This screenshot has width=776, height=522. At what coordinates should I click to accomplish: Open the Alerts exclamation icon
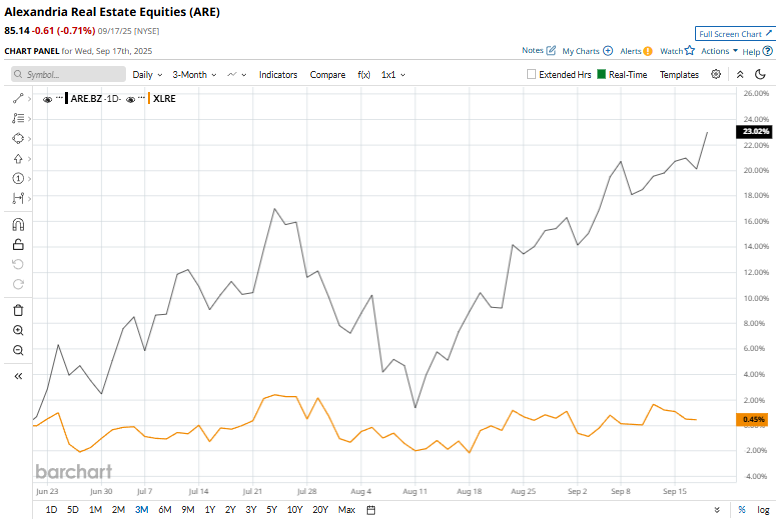(x=648, y=51)
